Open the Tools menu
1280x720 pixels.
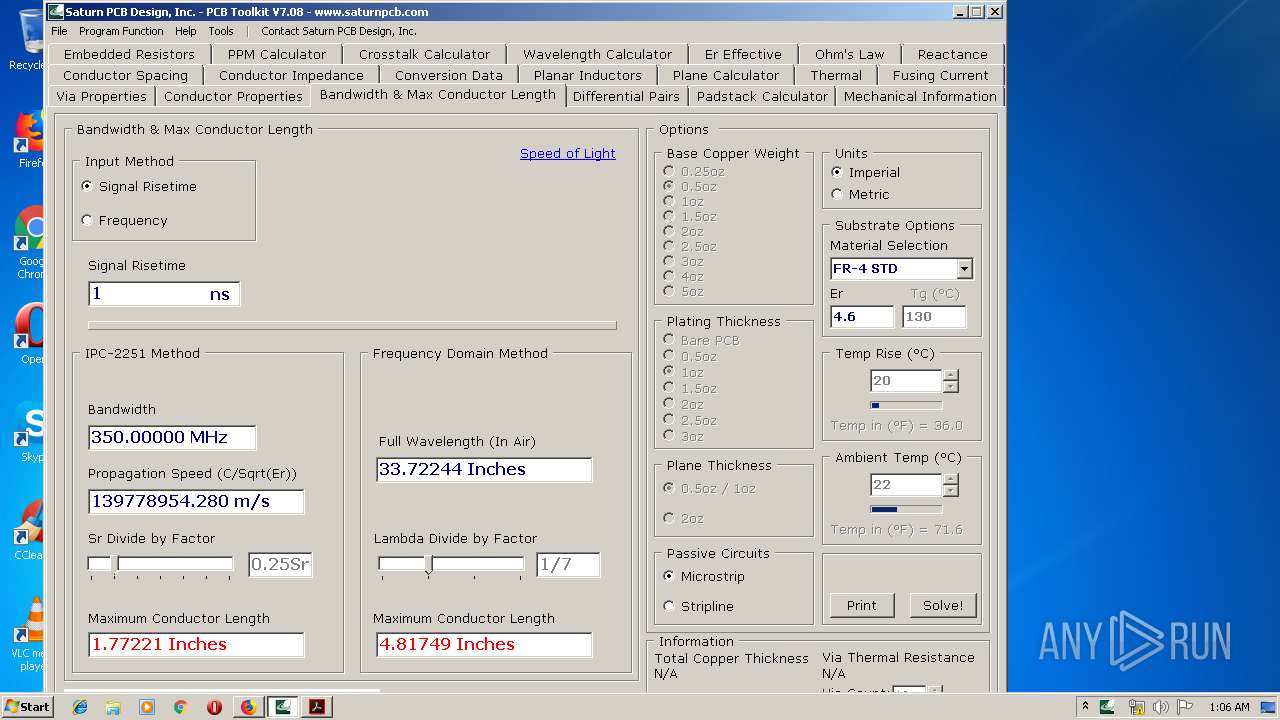pyautogui.click(x=221, y=31)
